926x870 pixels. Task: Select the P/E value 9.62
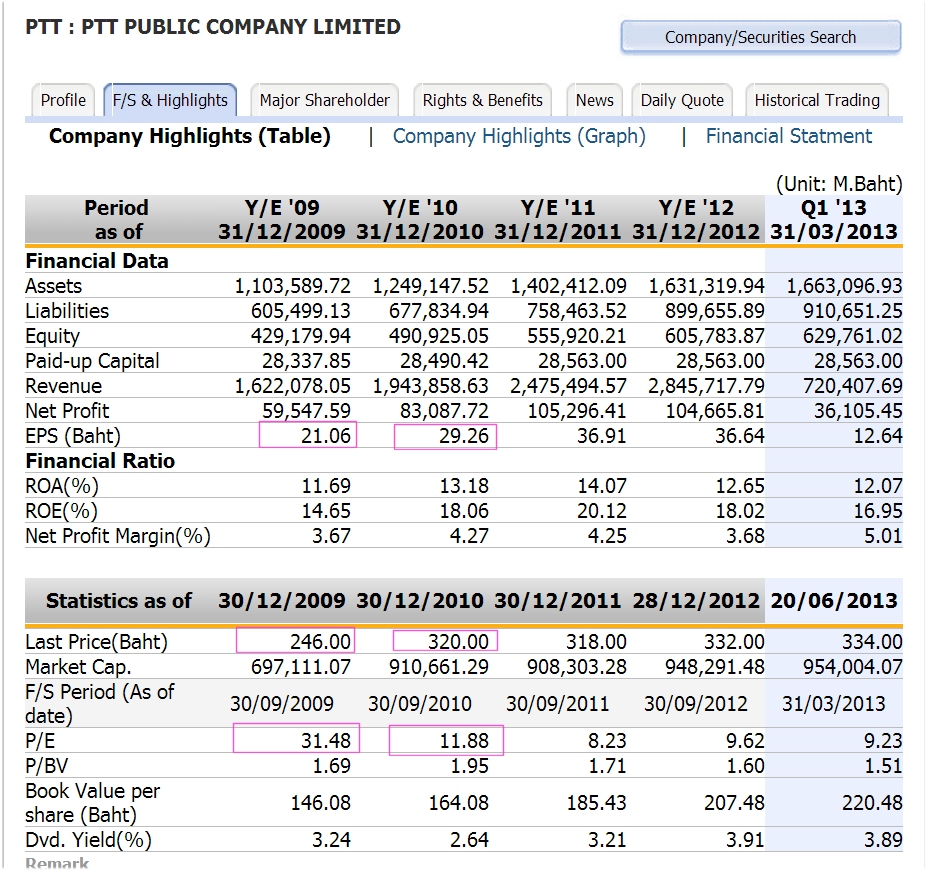(x=745, y=741)
